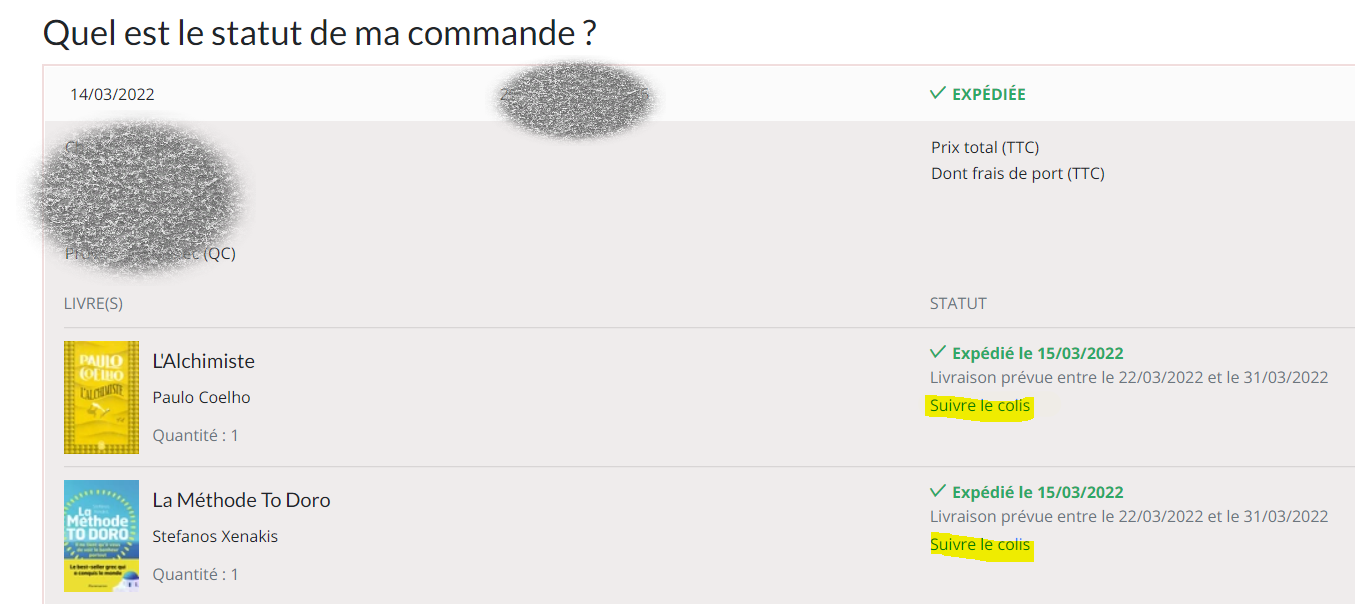Click the green checkmark beside EXPÉDIÉE
This screenshot has width=1355, height=604.
point(937,93)
